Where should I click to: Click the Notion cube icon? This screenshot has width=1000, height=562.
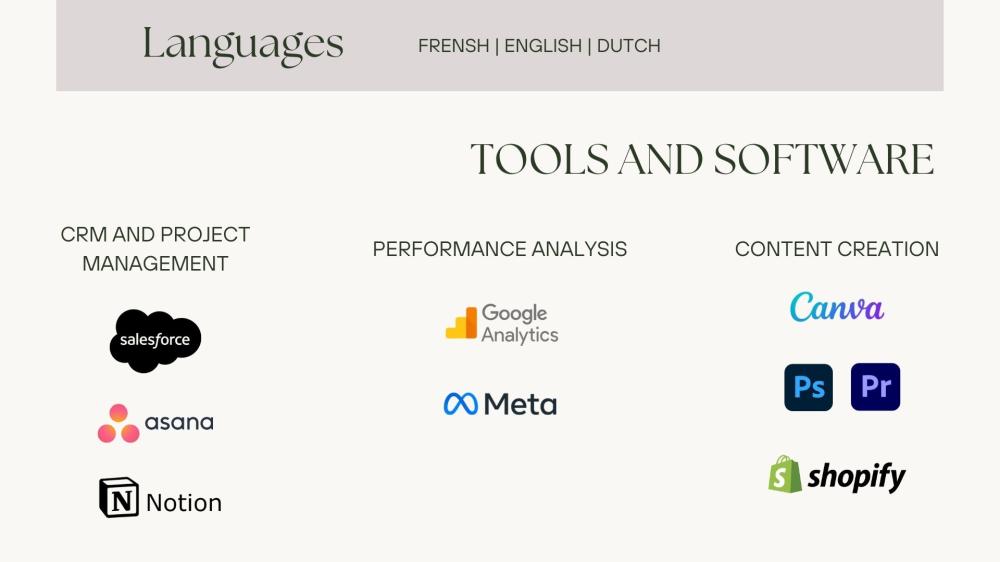(x=119, y=498)
